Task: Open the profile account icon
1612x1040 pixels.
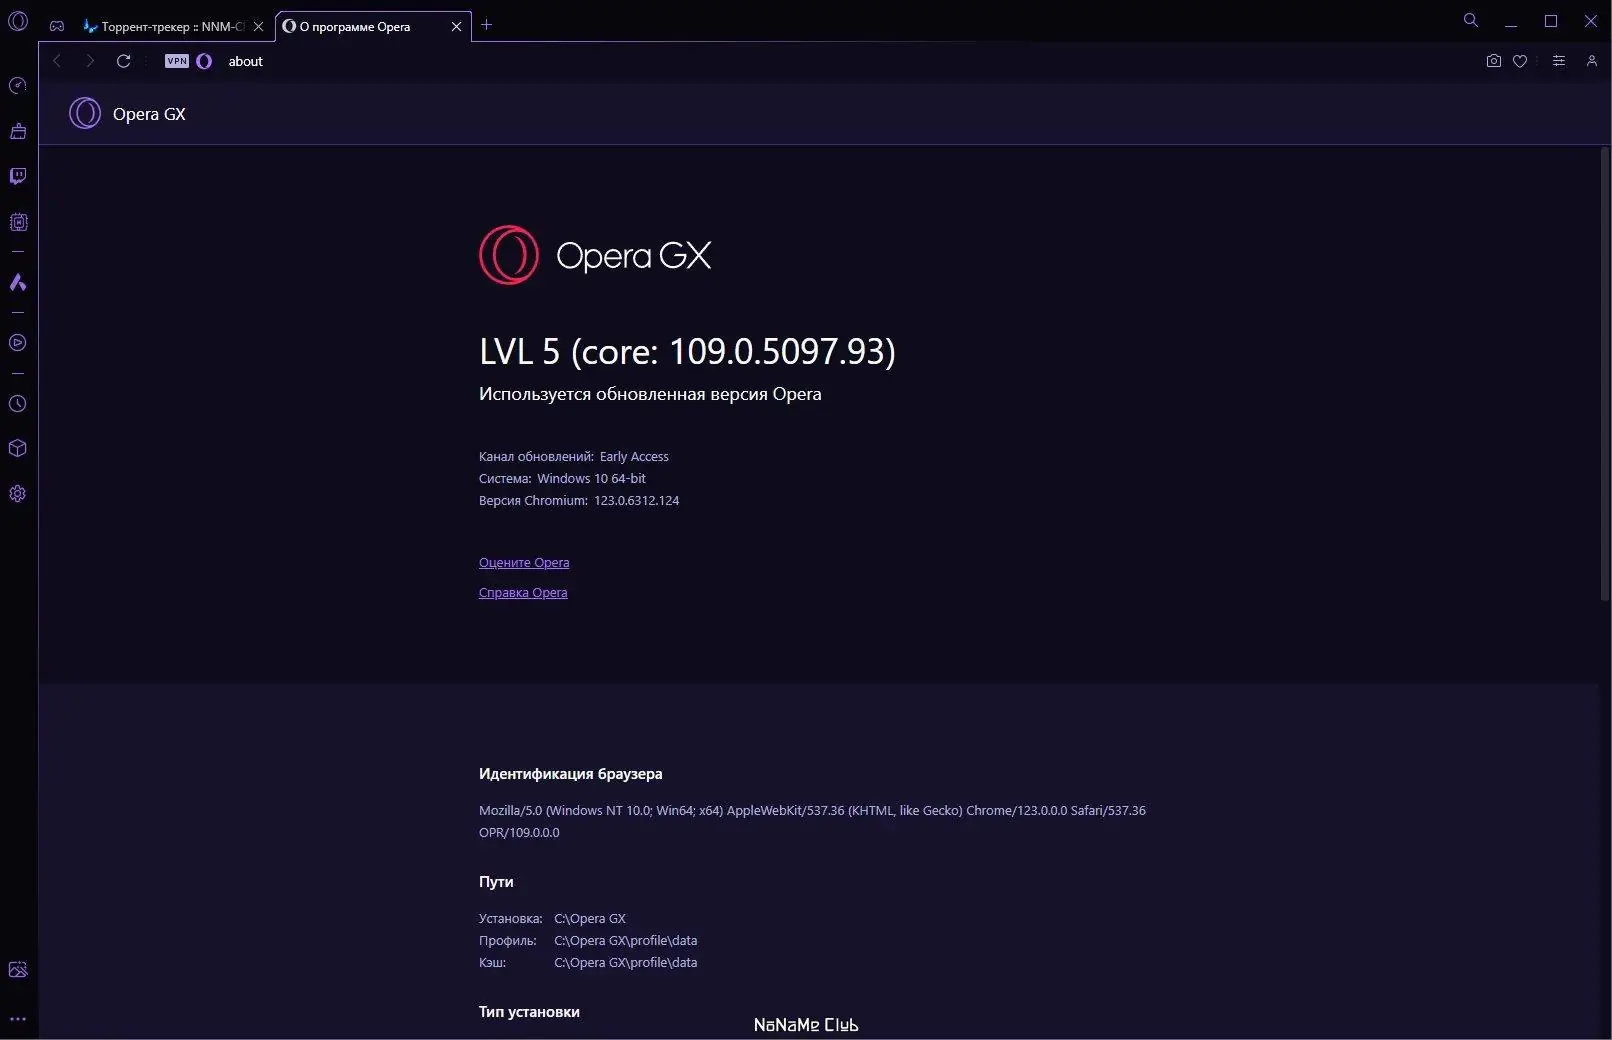Action: (x=1591, y=61)
